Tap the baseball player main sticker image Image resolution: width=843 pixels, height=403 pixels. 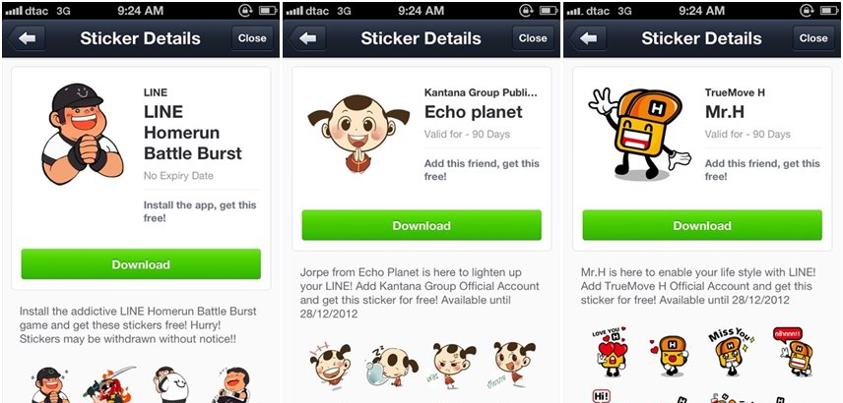pos(82,134)
